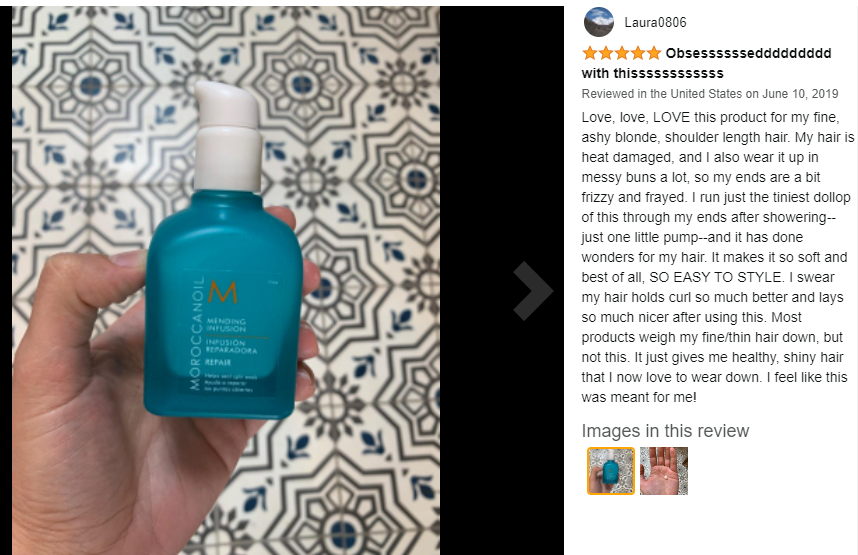Click the 'SO EASY TO STYLE' phrase
858x555 pixels.
point(716,277)
